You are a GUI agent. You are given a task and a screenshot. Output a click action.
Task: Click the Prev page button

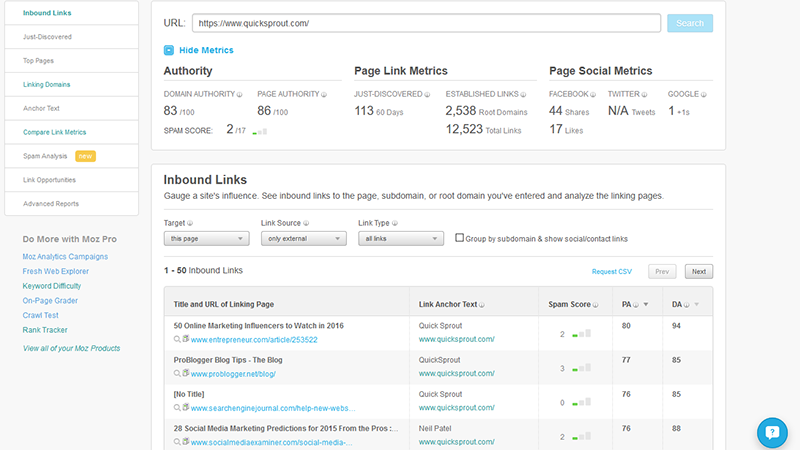[662, 271]
